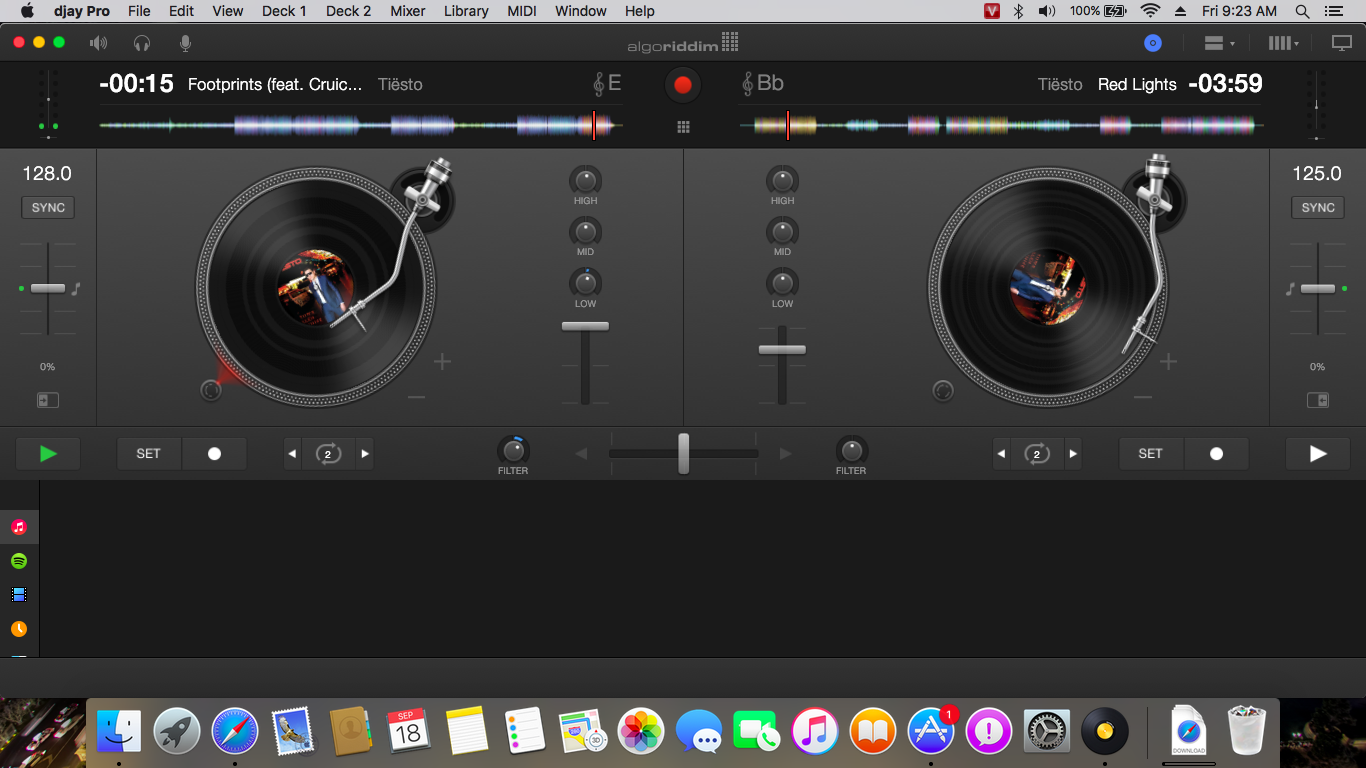This screenshot has height=768, width=1366.
Task: Open the history clock library source
Action: tap(19, 629)
